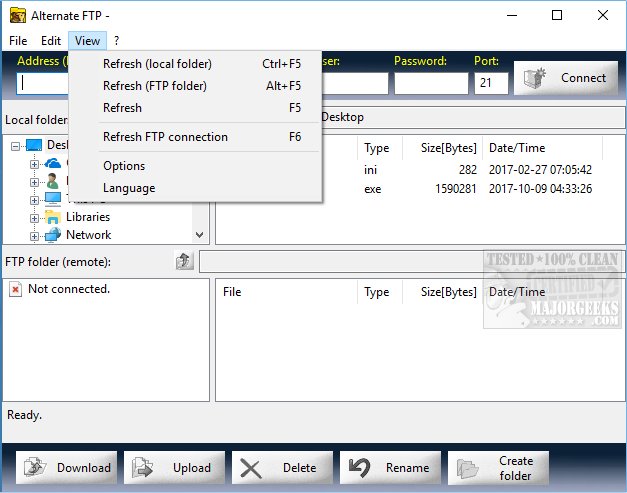Expand the Network tree node
This screenshot has height=493, width=627.
pyautogui.click(x=34, y=236)
